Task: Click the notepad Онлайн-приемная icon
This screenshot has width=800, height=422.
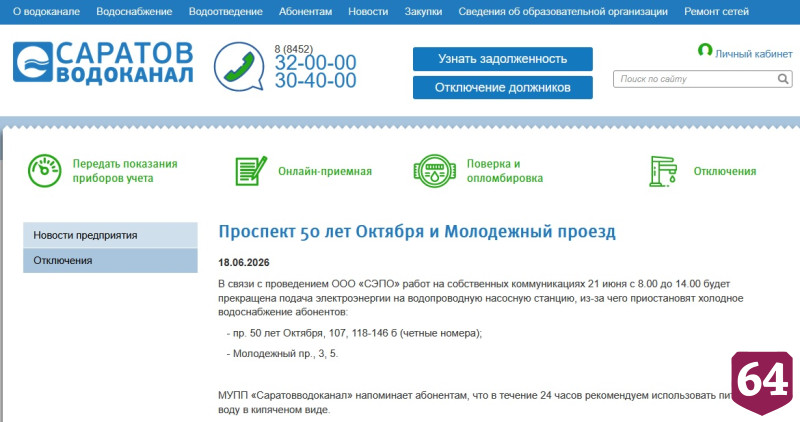Action: 251,171
